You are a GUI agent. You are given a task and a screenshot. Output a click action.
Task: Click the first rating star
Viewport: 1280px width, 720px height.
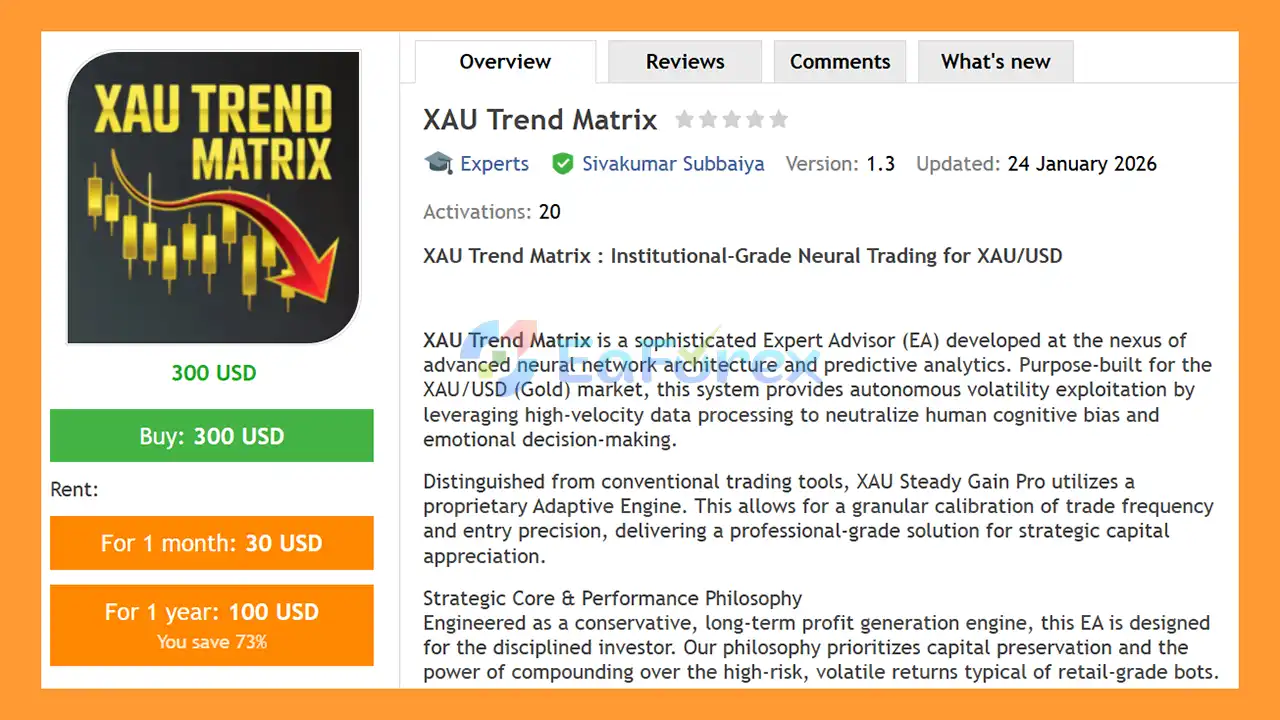(x=685, y=119)
